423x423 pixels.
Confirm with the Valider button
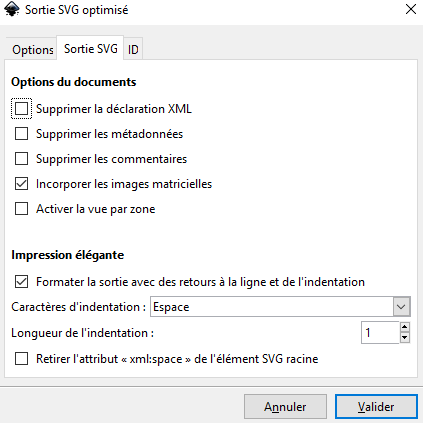click(x=376, y=407)
